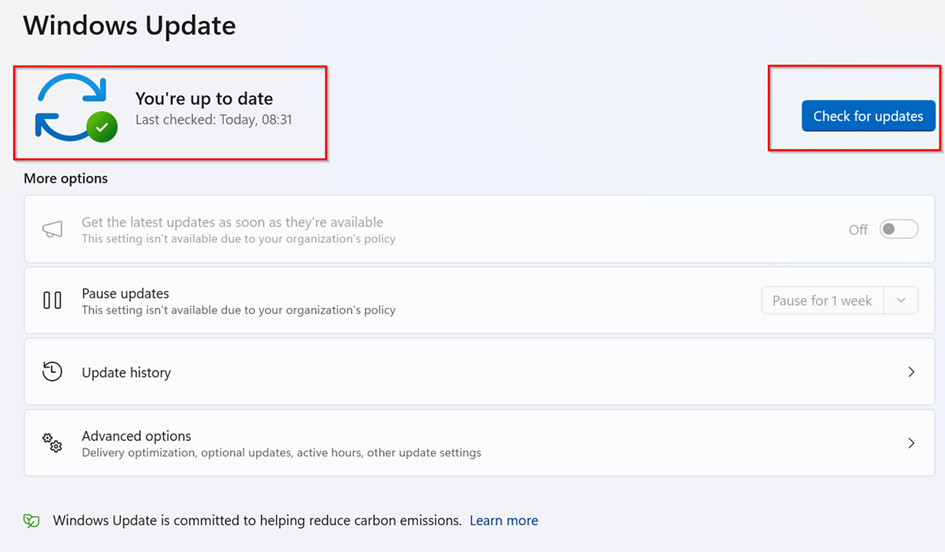Image resolution: width=945 pixels, height=552 pixels.
Task: Click the Advanced options gears icon
Action: pos(52,443)
